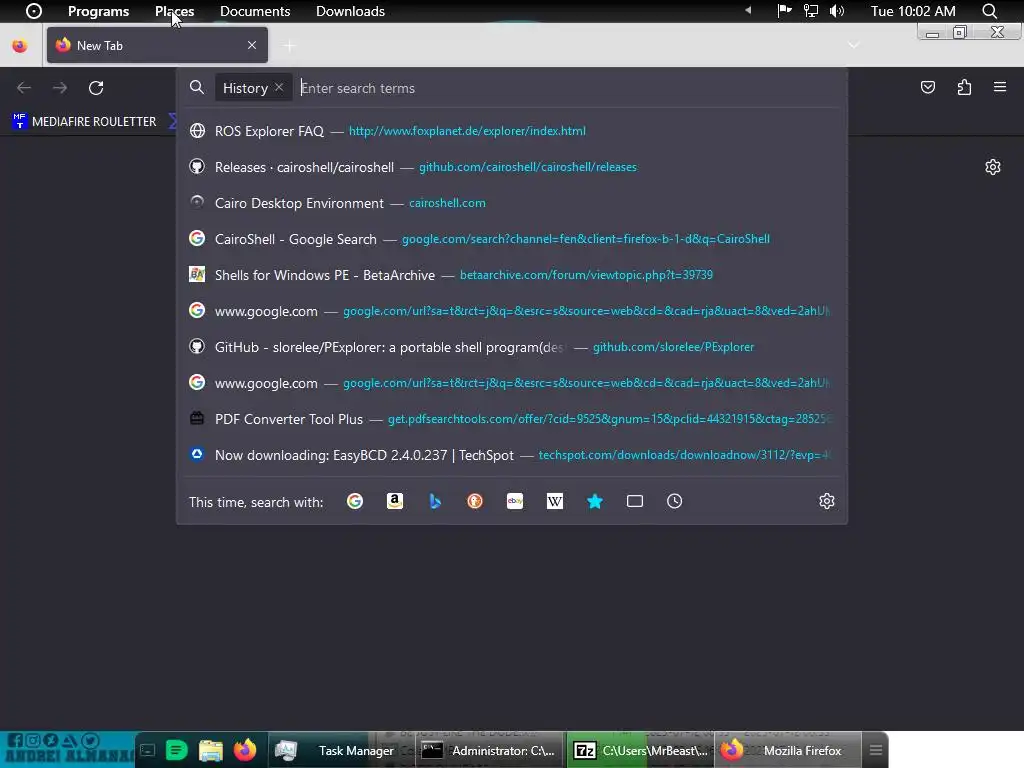
Task: Search this time with DuckDuckGo icon
Action: [x=475, y=501]
